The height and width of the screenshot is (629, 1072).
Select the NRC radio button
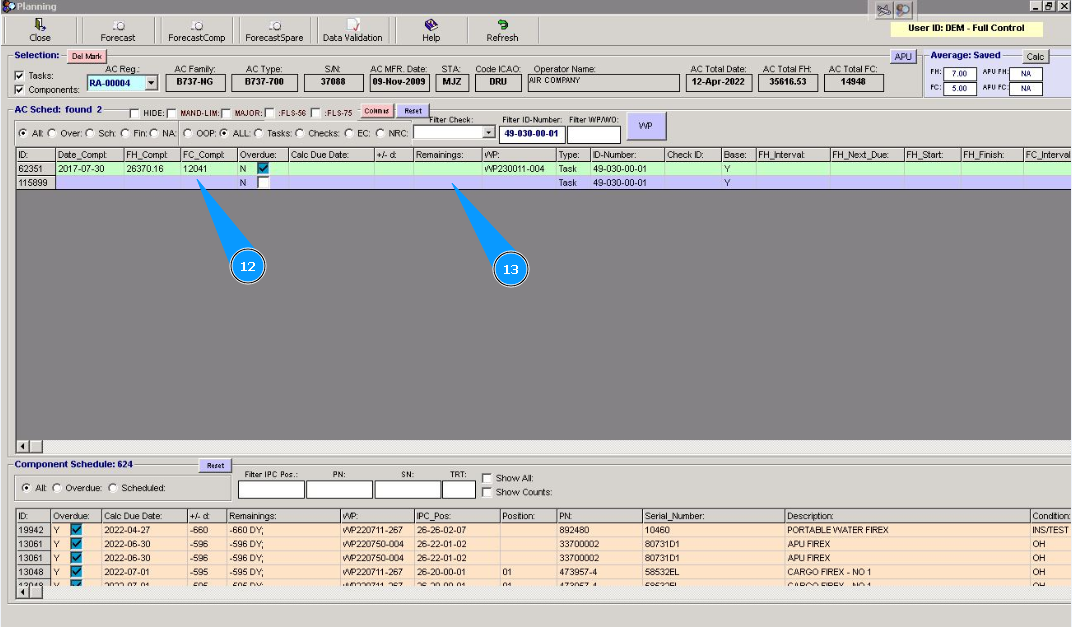(x=381, y=133)
